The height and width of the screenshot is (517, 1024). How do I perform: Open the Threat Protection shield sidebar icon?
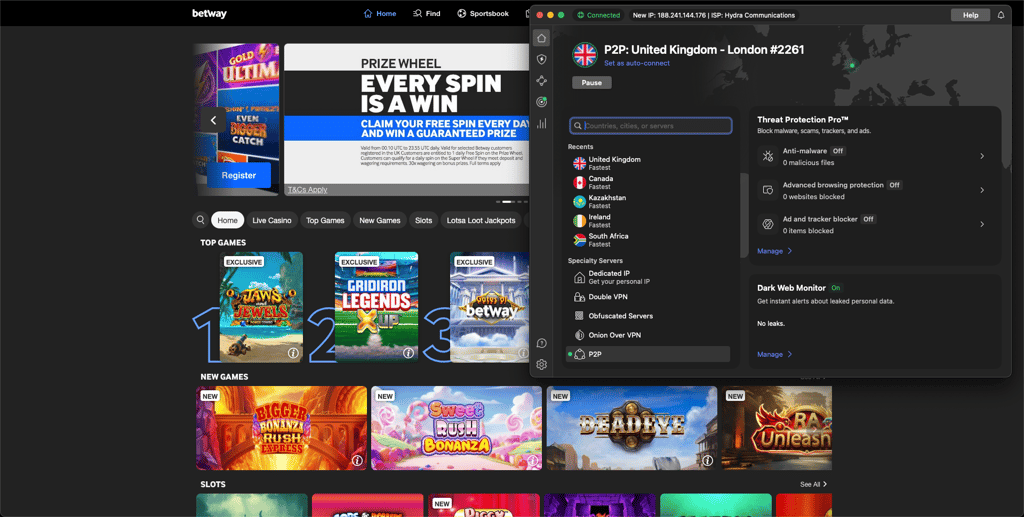[x=541, y=59]
